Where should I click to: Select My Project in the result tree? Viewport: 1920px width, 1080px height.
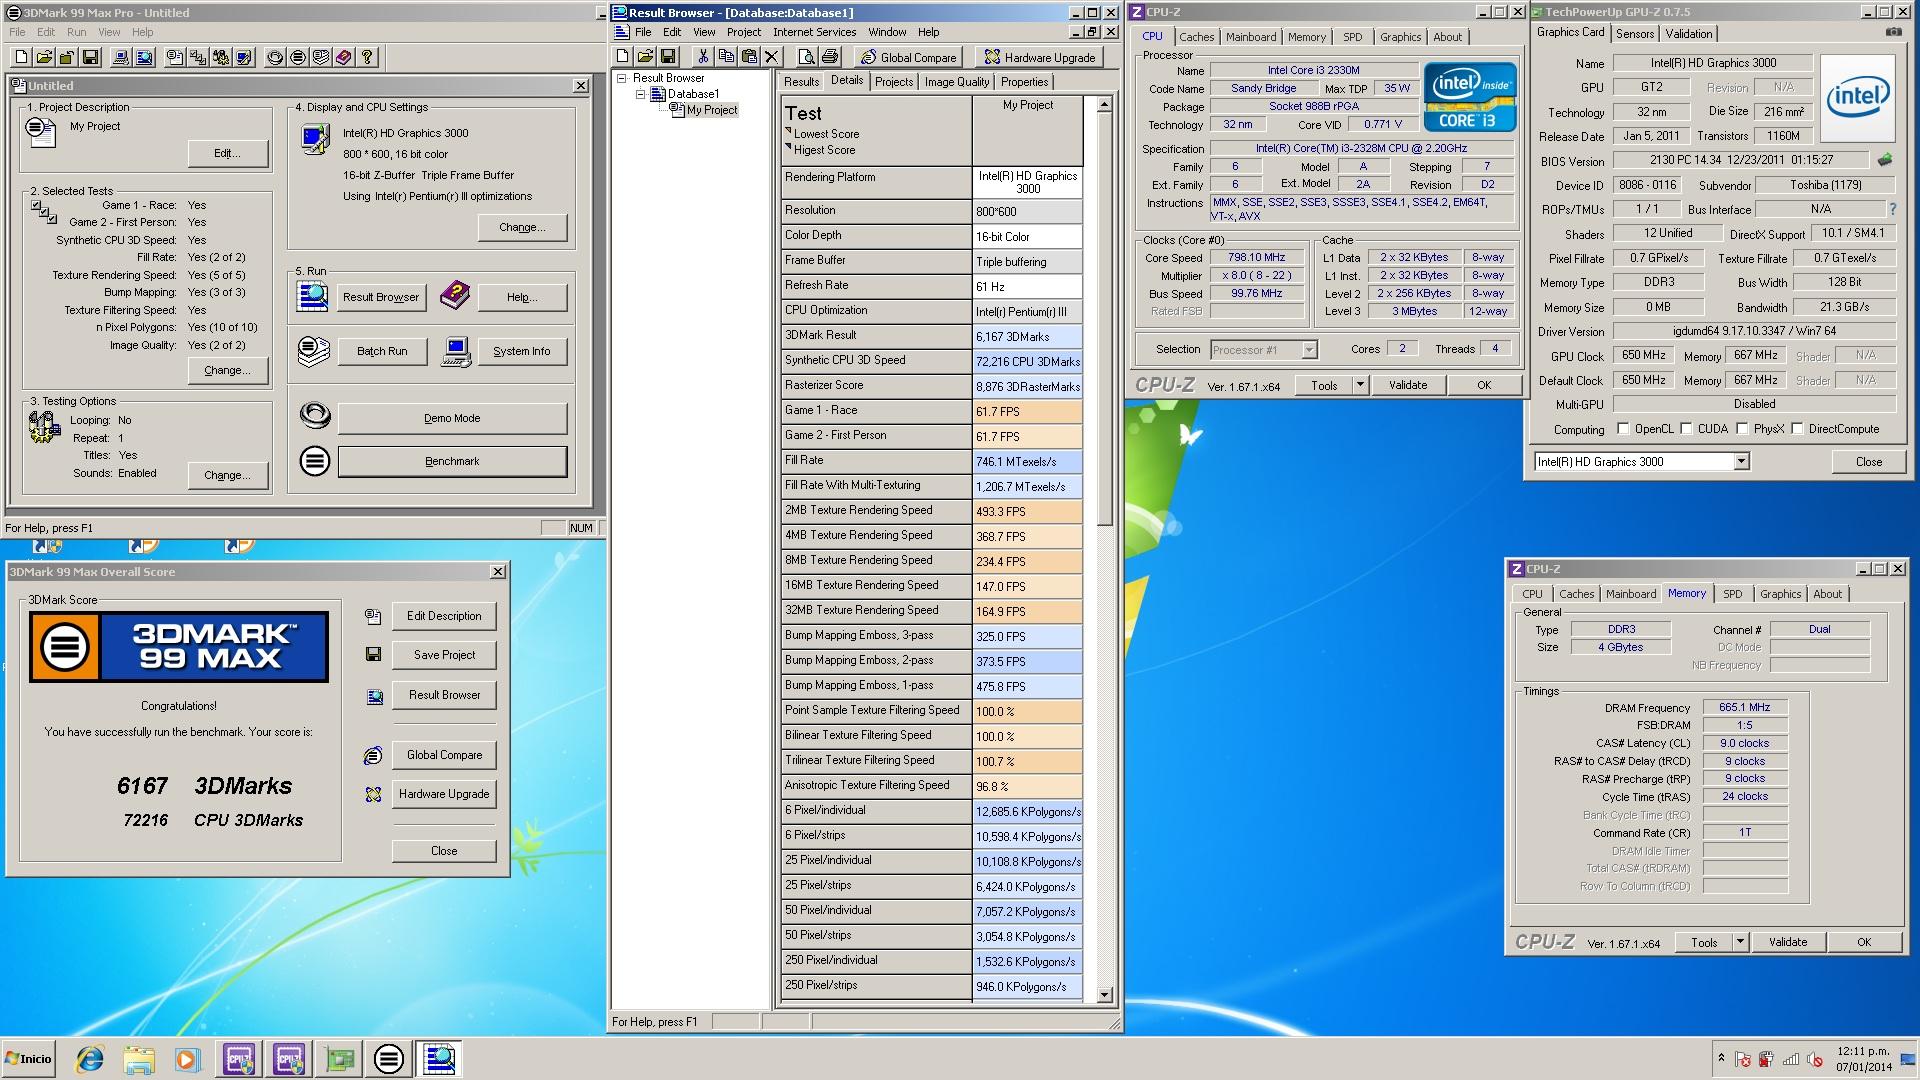tap(711, 110)
